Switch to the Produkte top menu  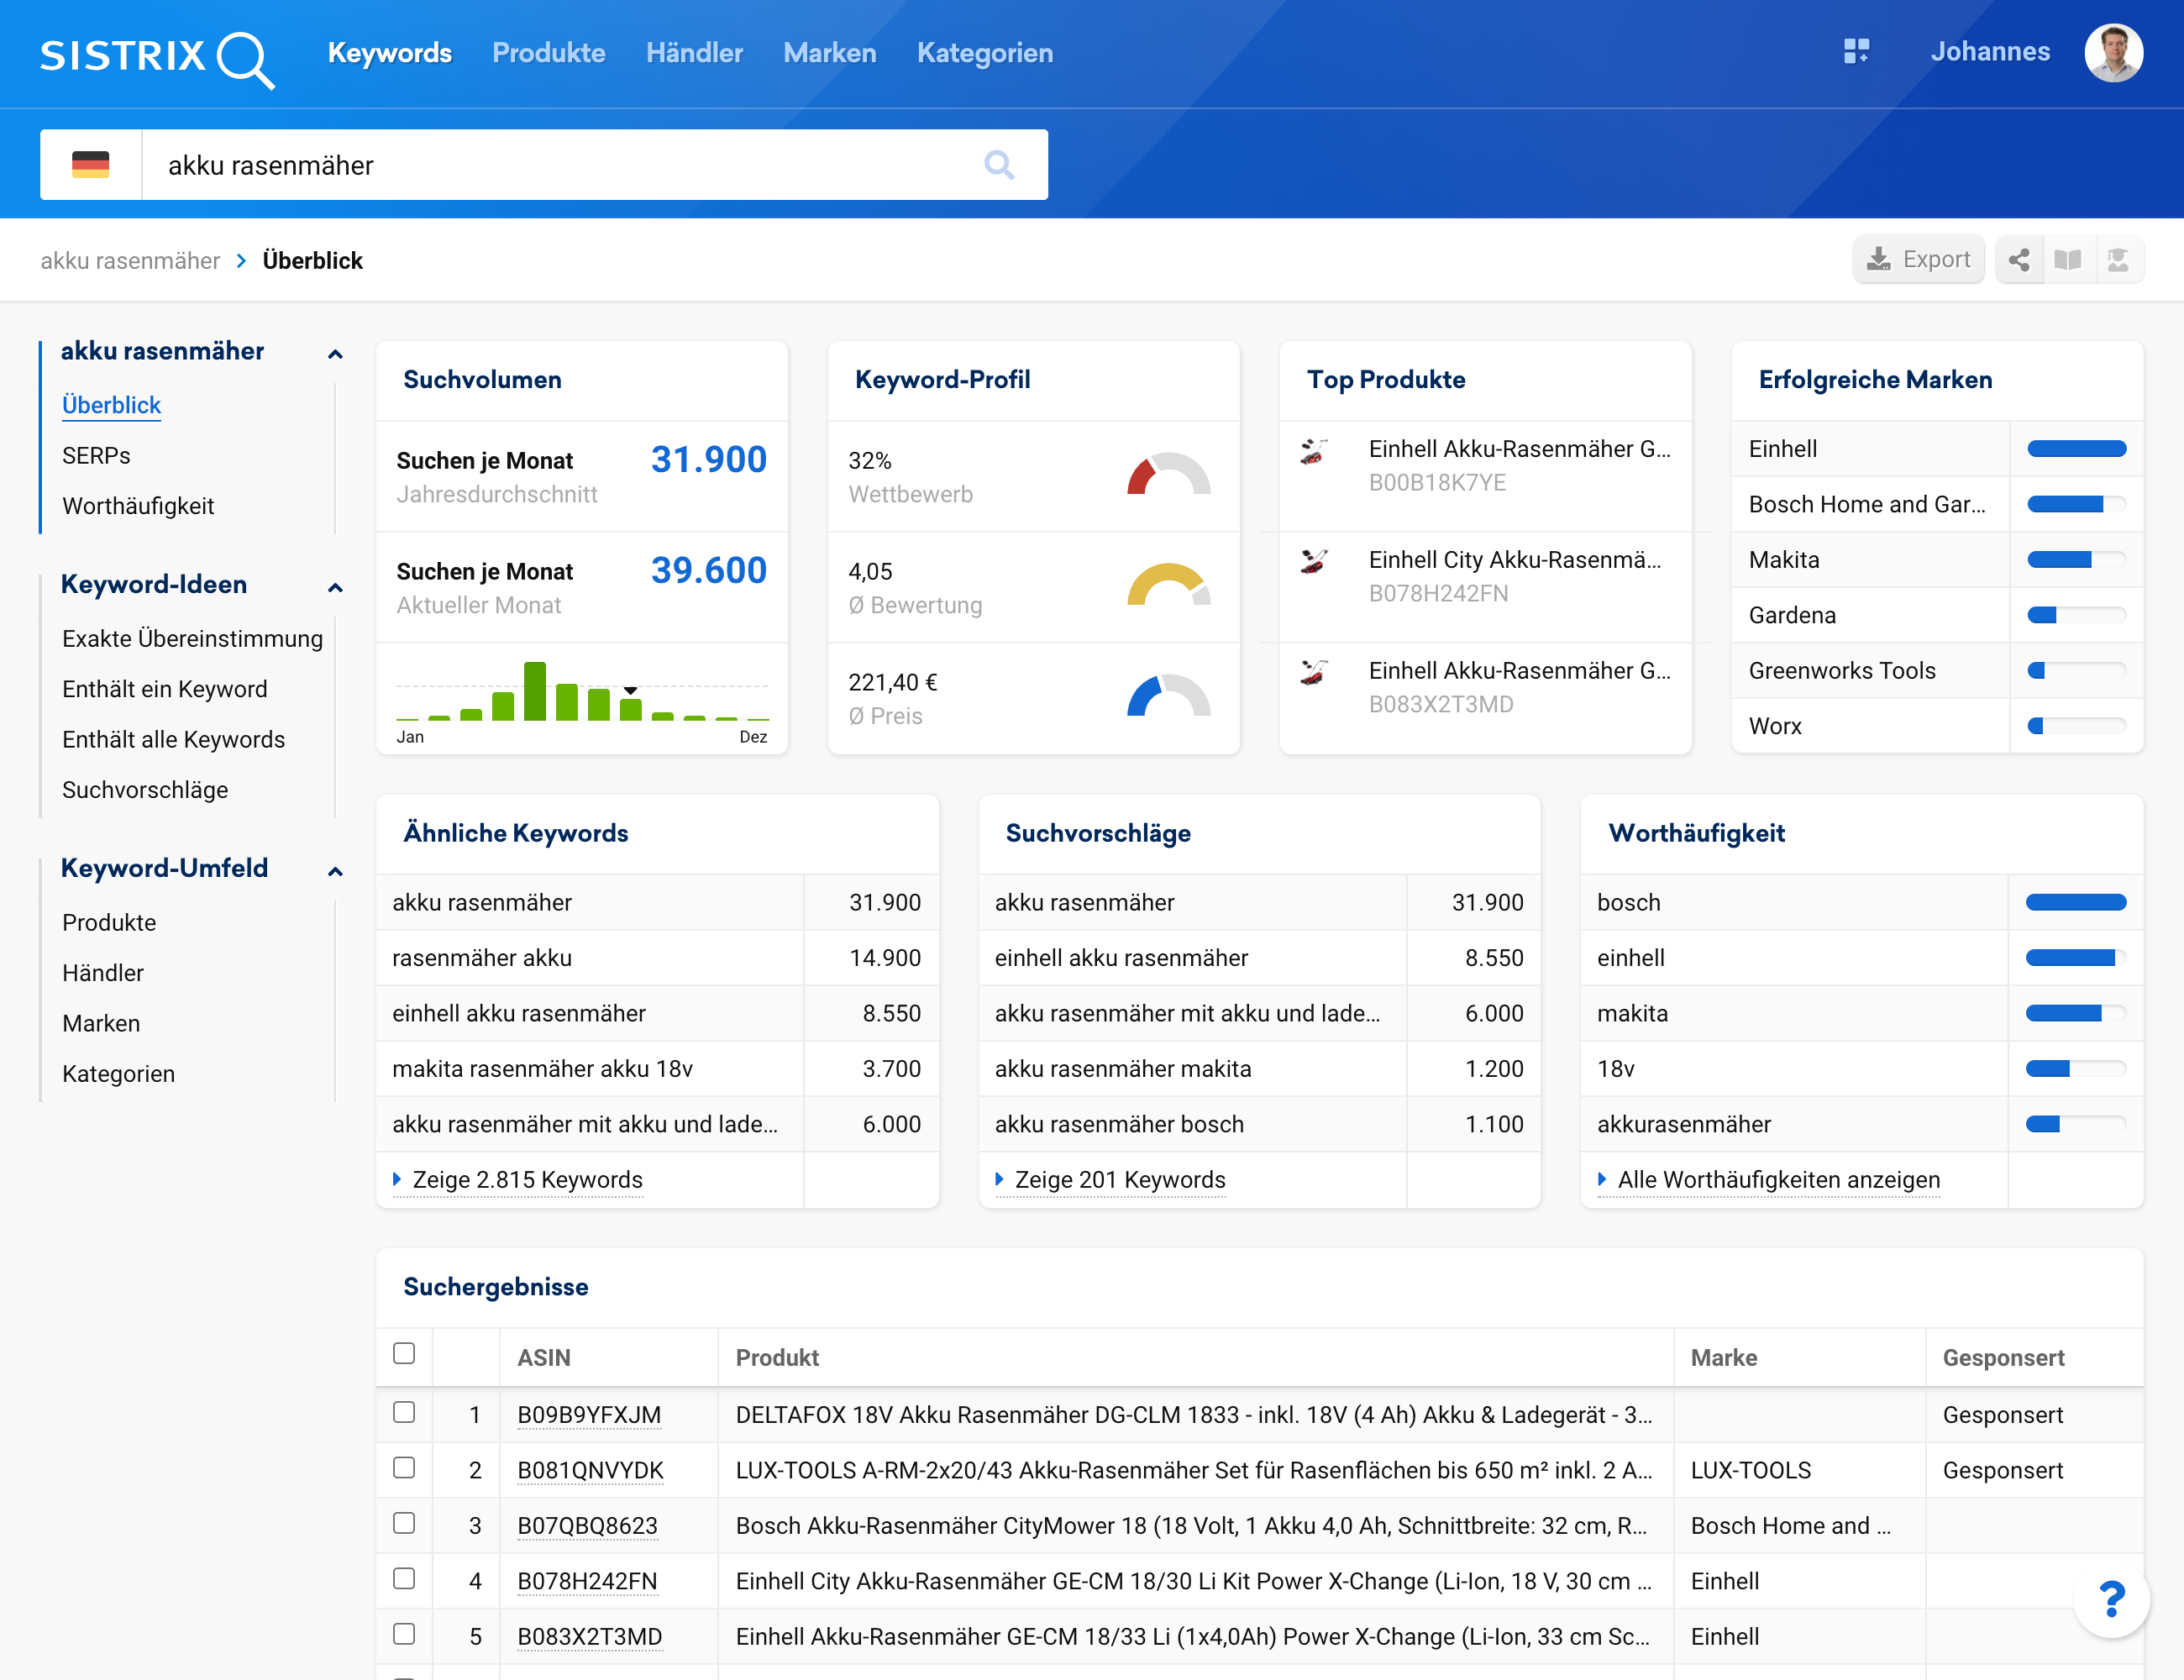click(x=548, y=53)
